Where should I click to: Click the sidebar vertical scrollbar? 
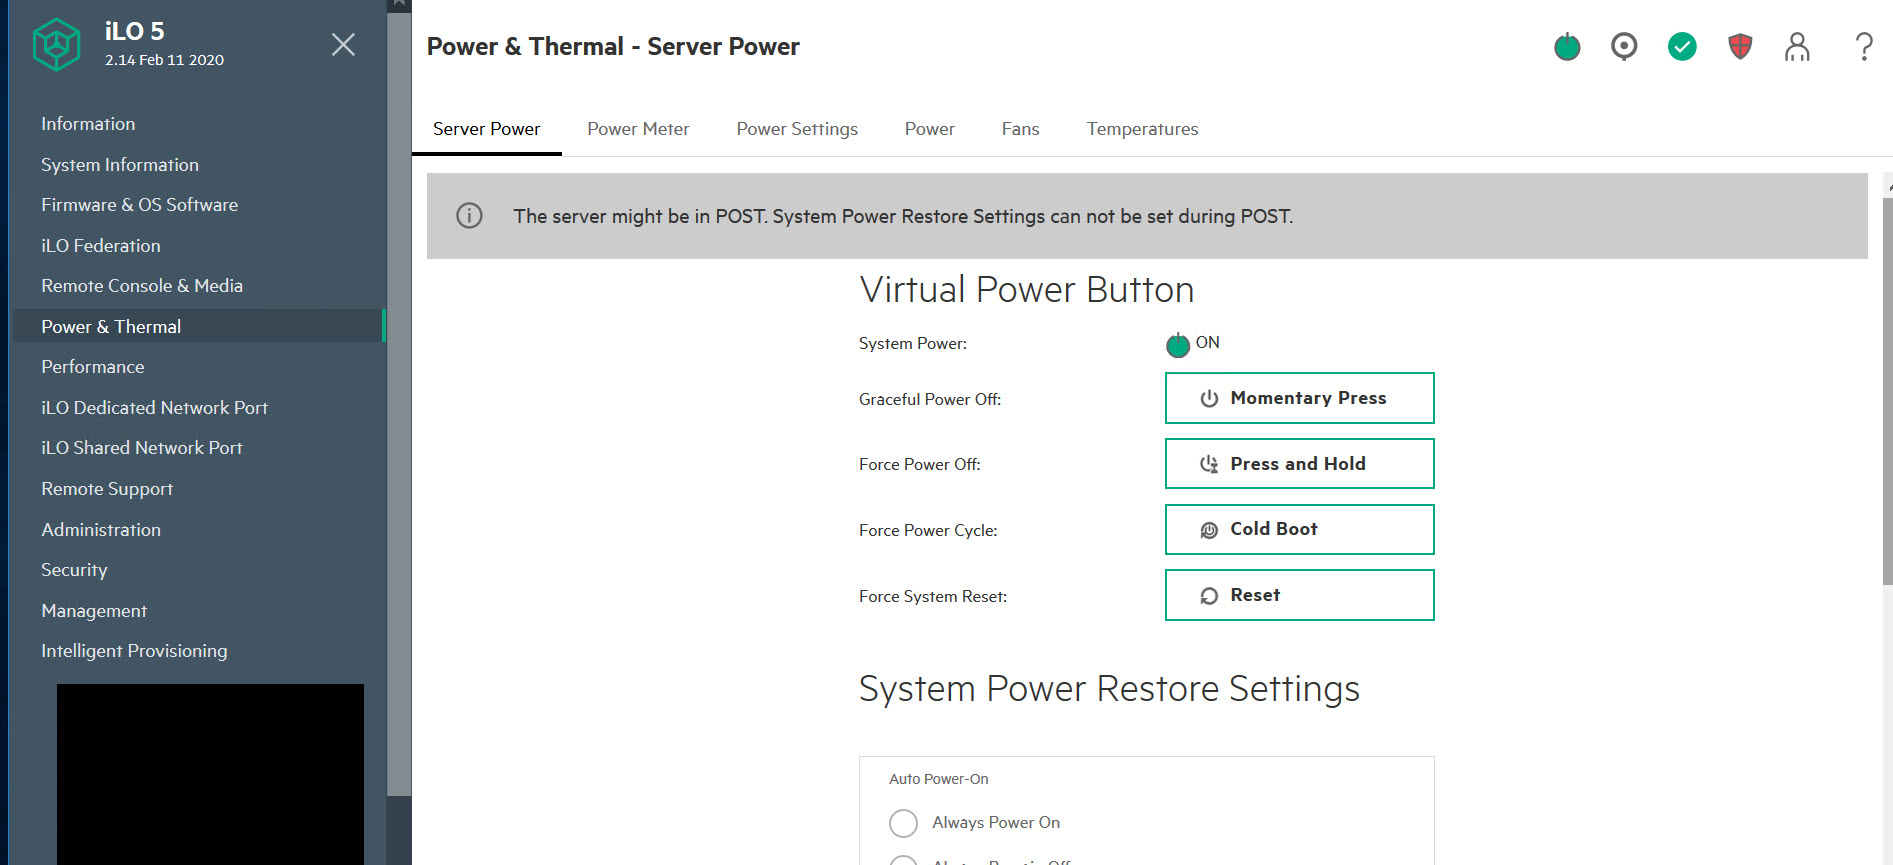[399, 400]
